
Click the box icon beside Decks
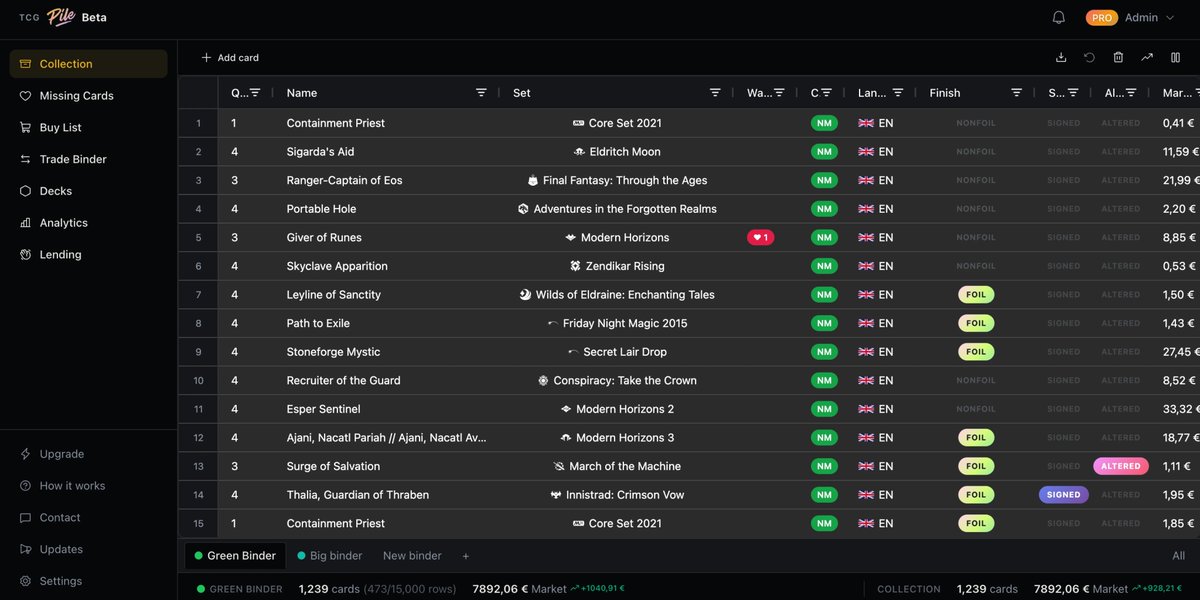click(x=25, y=191)
